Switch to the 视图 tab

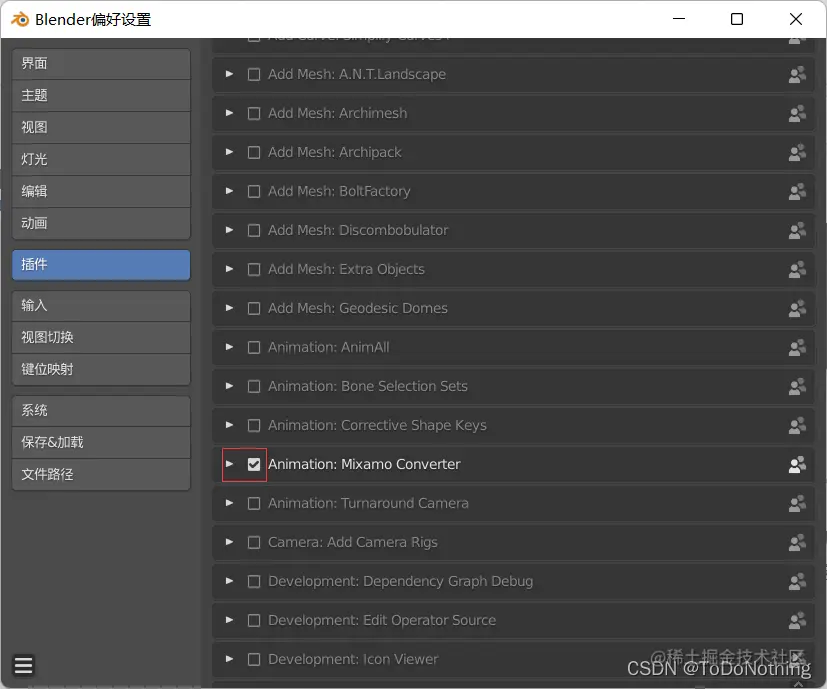(x=101, y=128)
